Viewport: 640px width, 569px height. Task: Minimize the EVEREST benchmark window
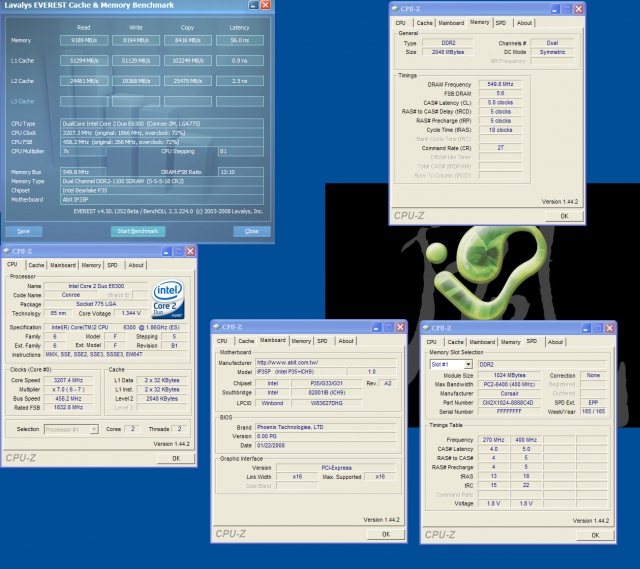point(253,5)
